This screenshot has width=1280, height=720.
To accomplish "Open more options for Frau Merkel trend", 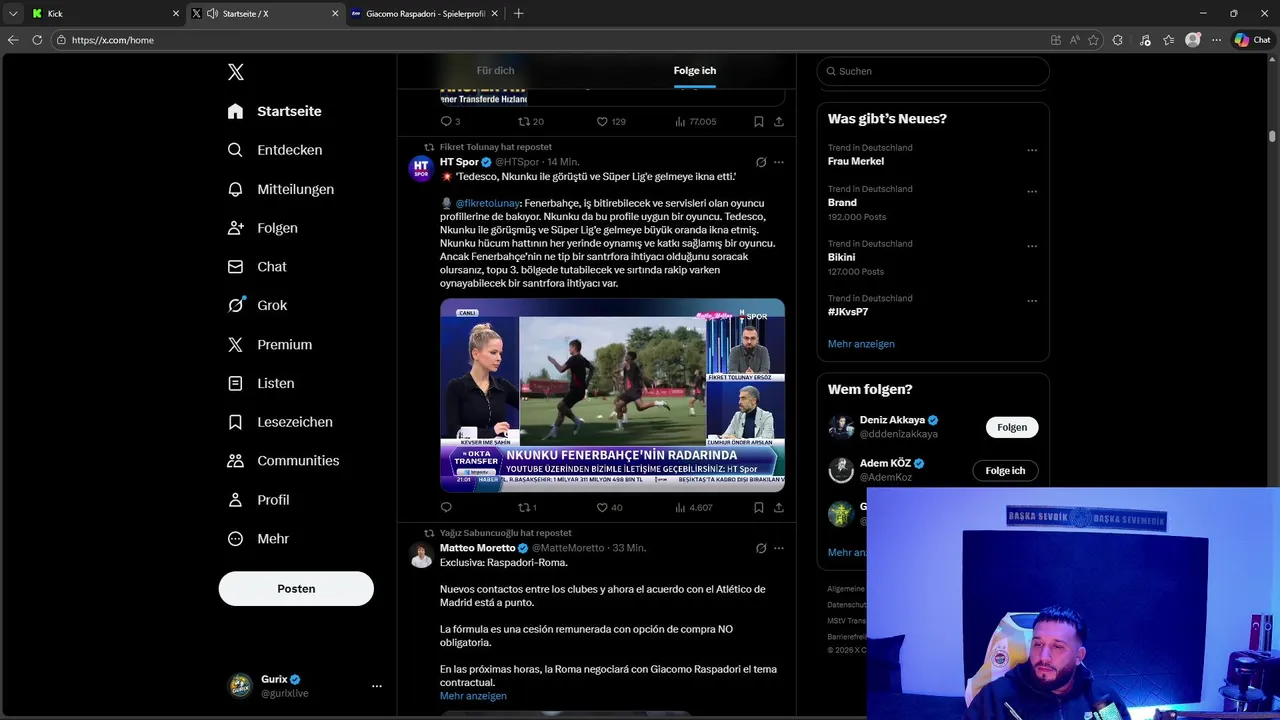I will [x=1032, y=150].
